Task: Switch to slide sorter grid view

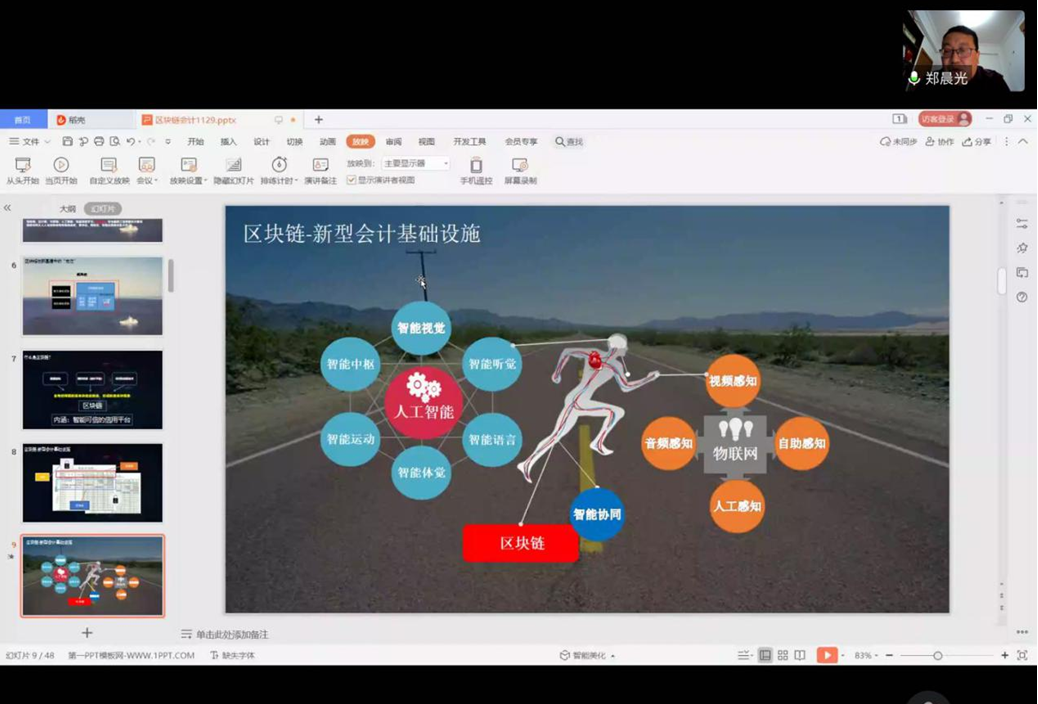Action: pos(783,656)
